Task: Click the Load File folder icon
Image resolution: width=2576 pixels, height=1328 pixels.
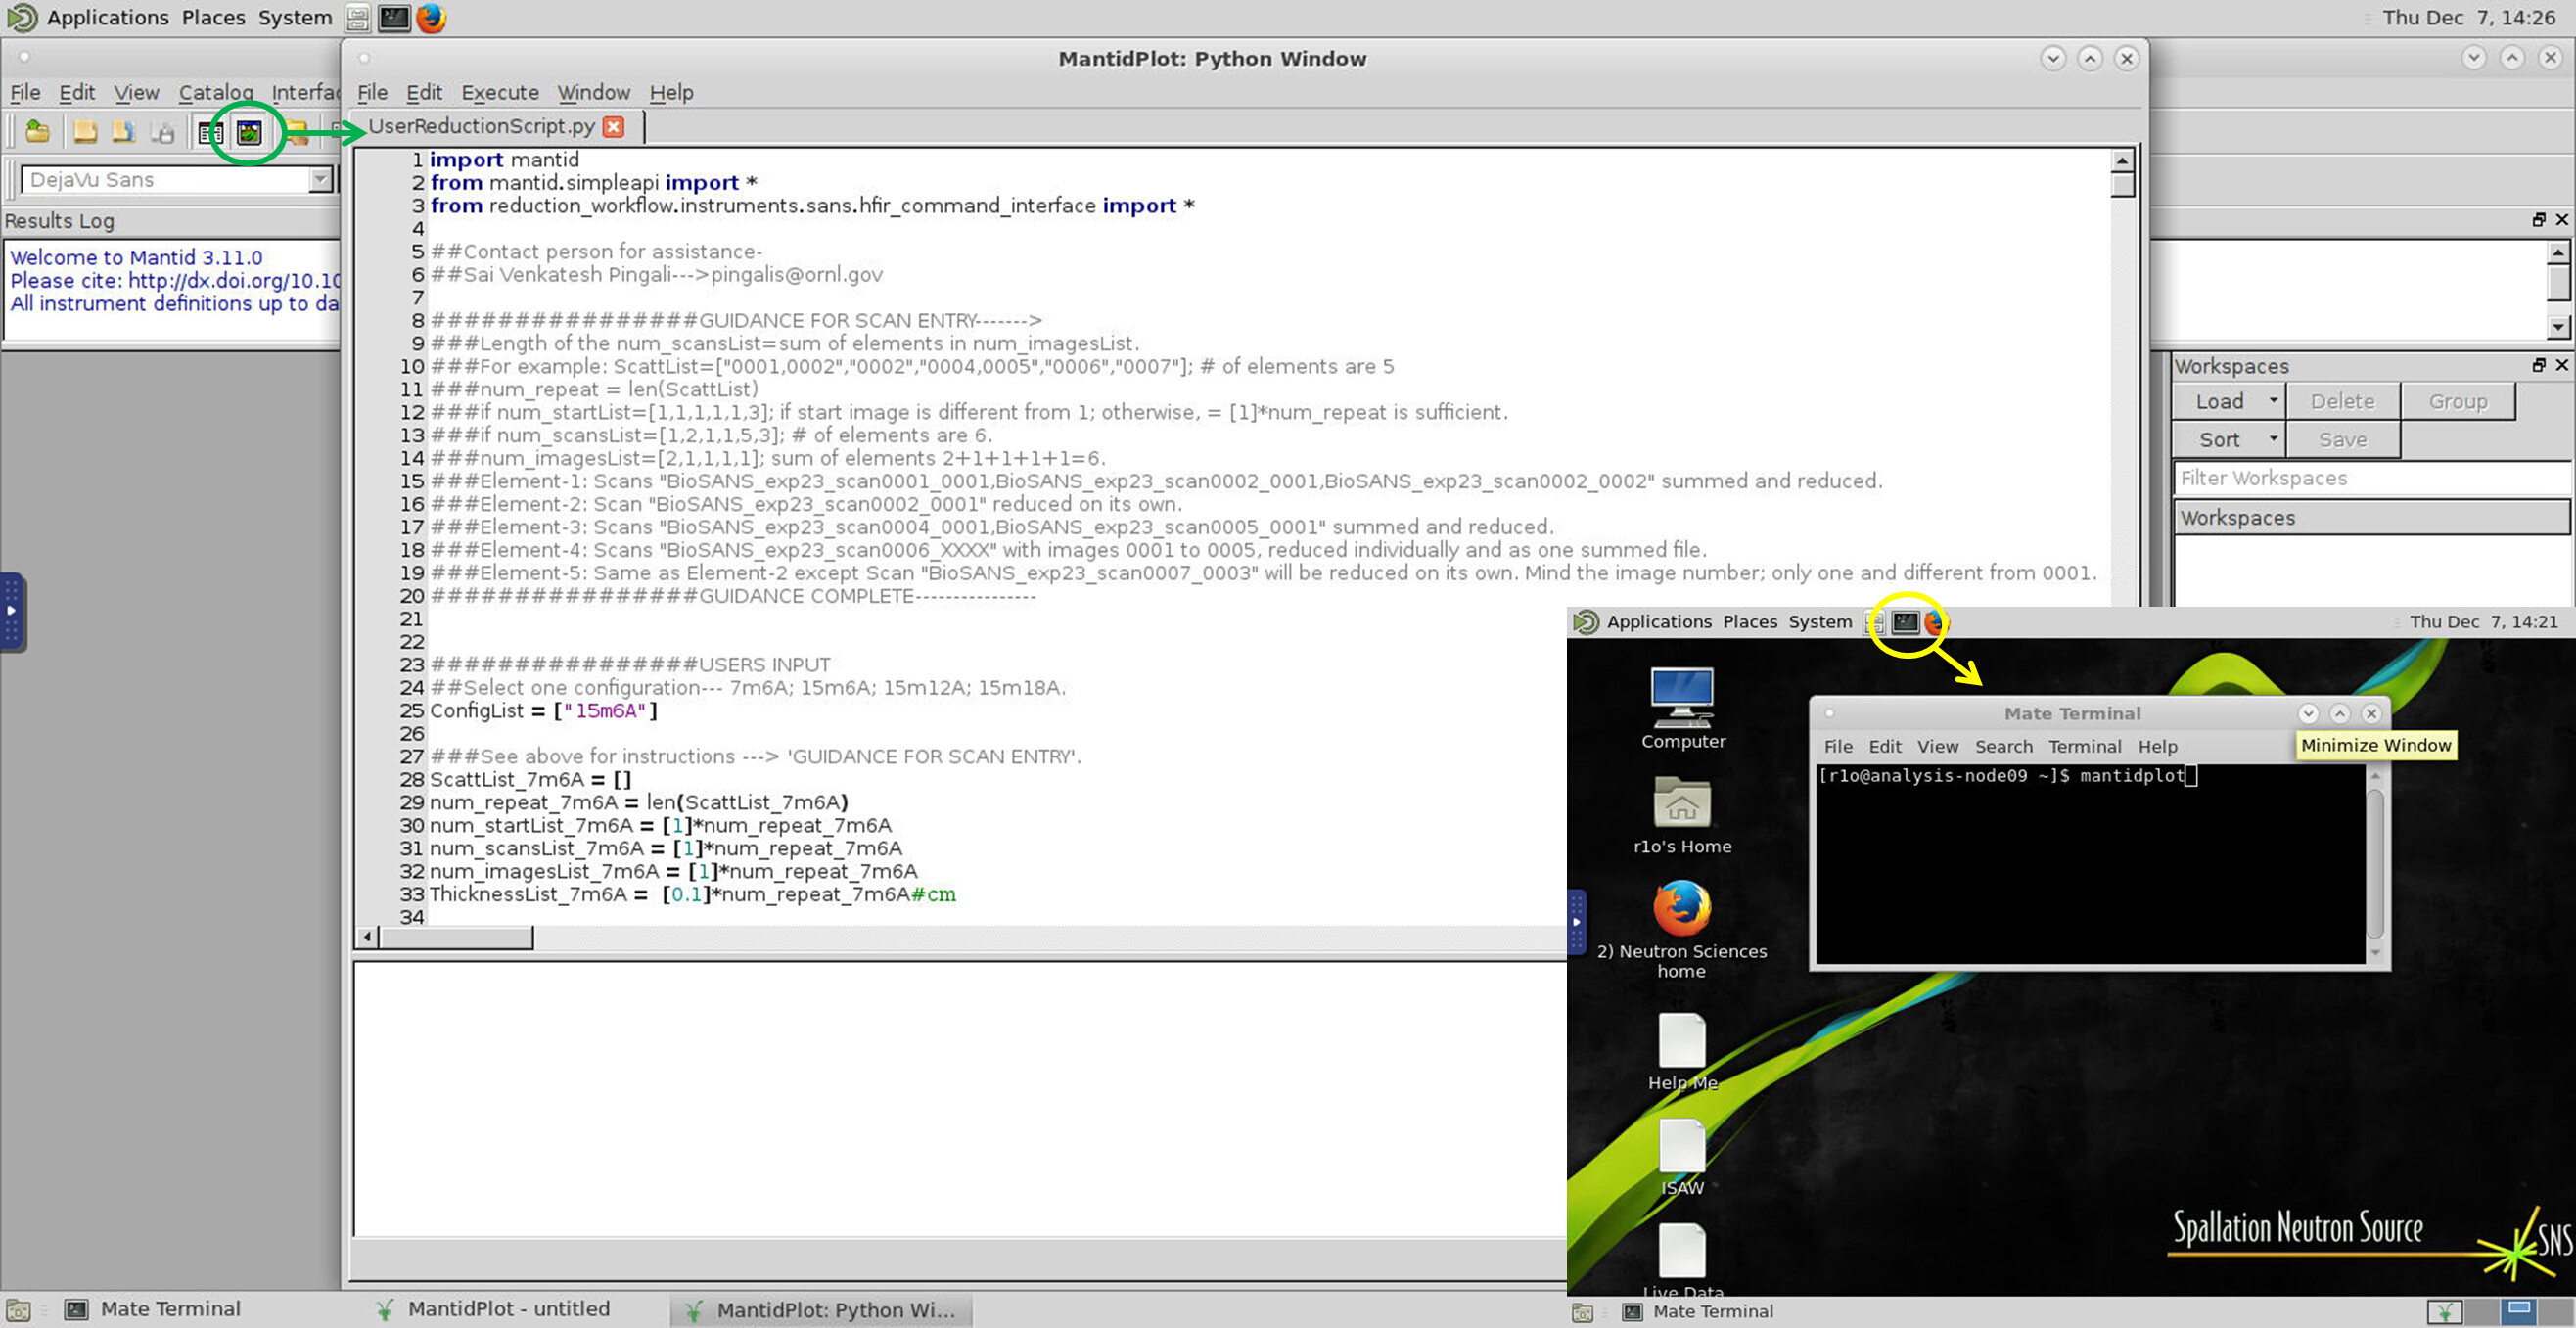Action: coord(38,132)
